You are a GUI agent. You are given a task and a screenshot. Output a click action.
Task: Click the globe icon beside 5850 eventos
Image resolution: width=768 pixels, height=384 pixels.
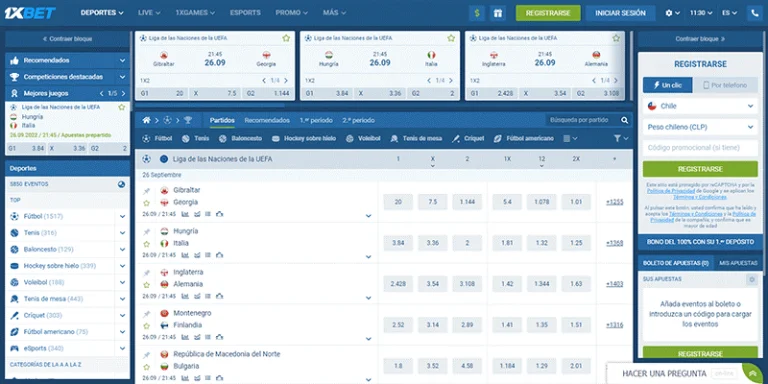coord(121,184)
